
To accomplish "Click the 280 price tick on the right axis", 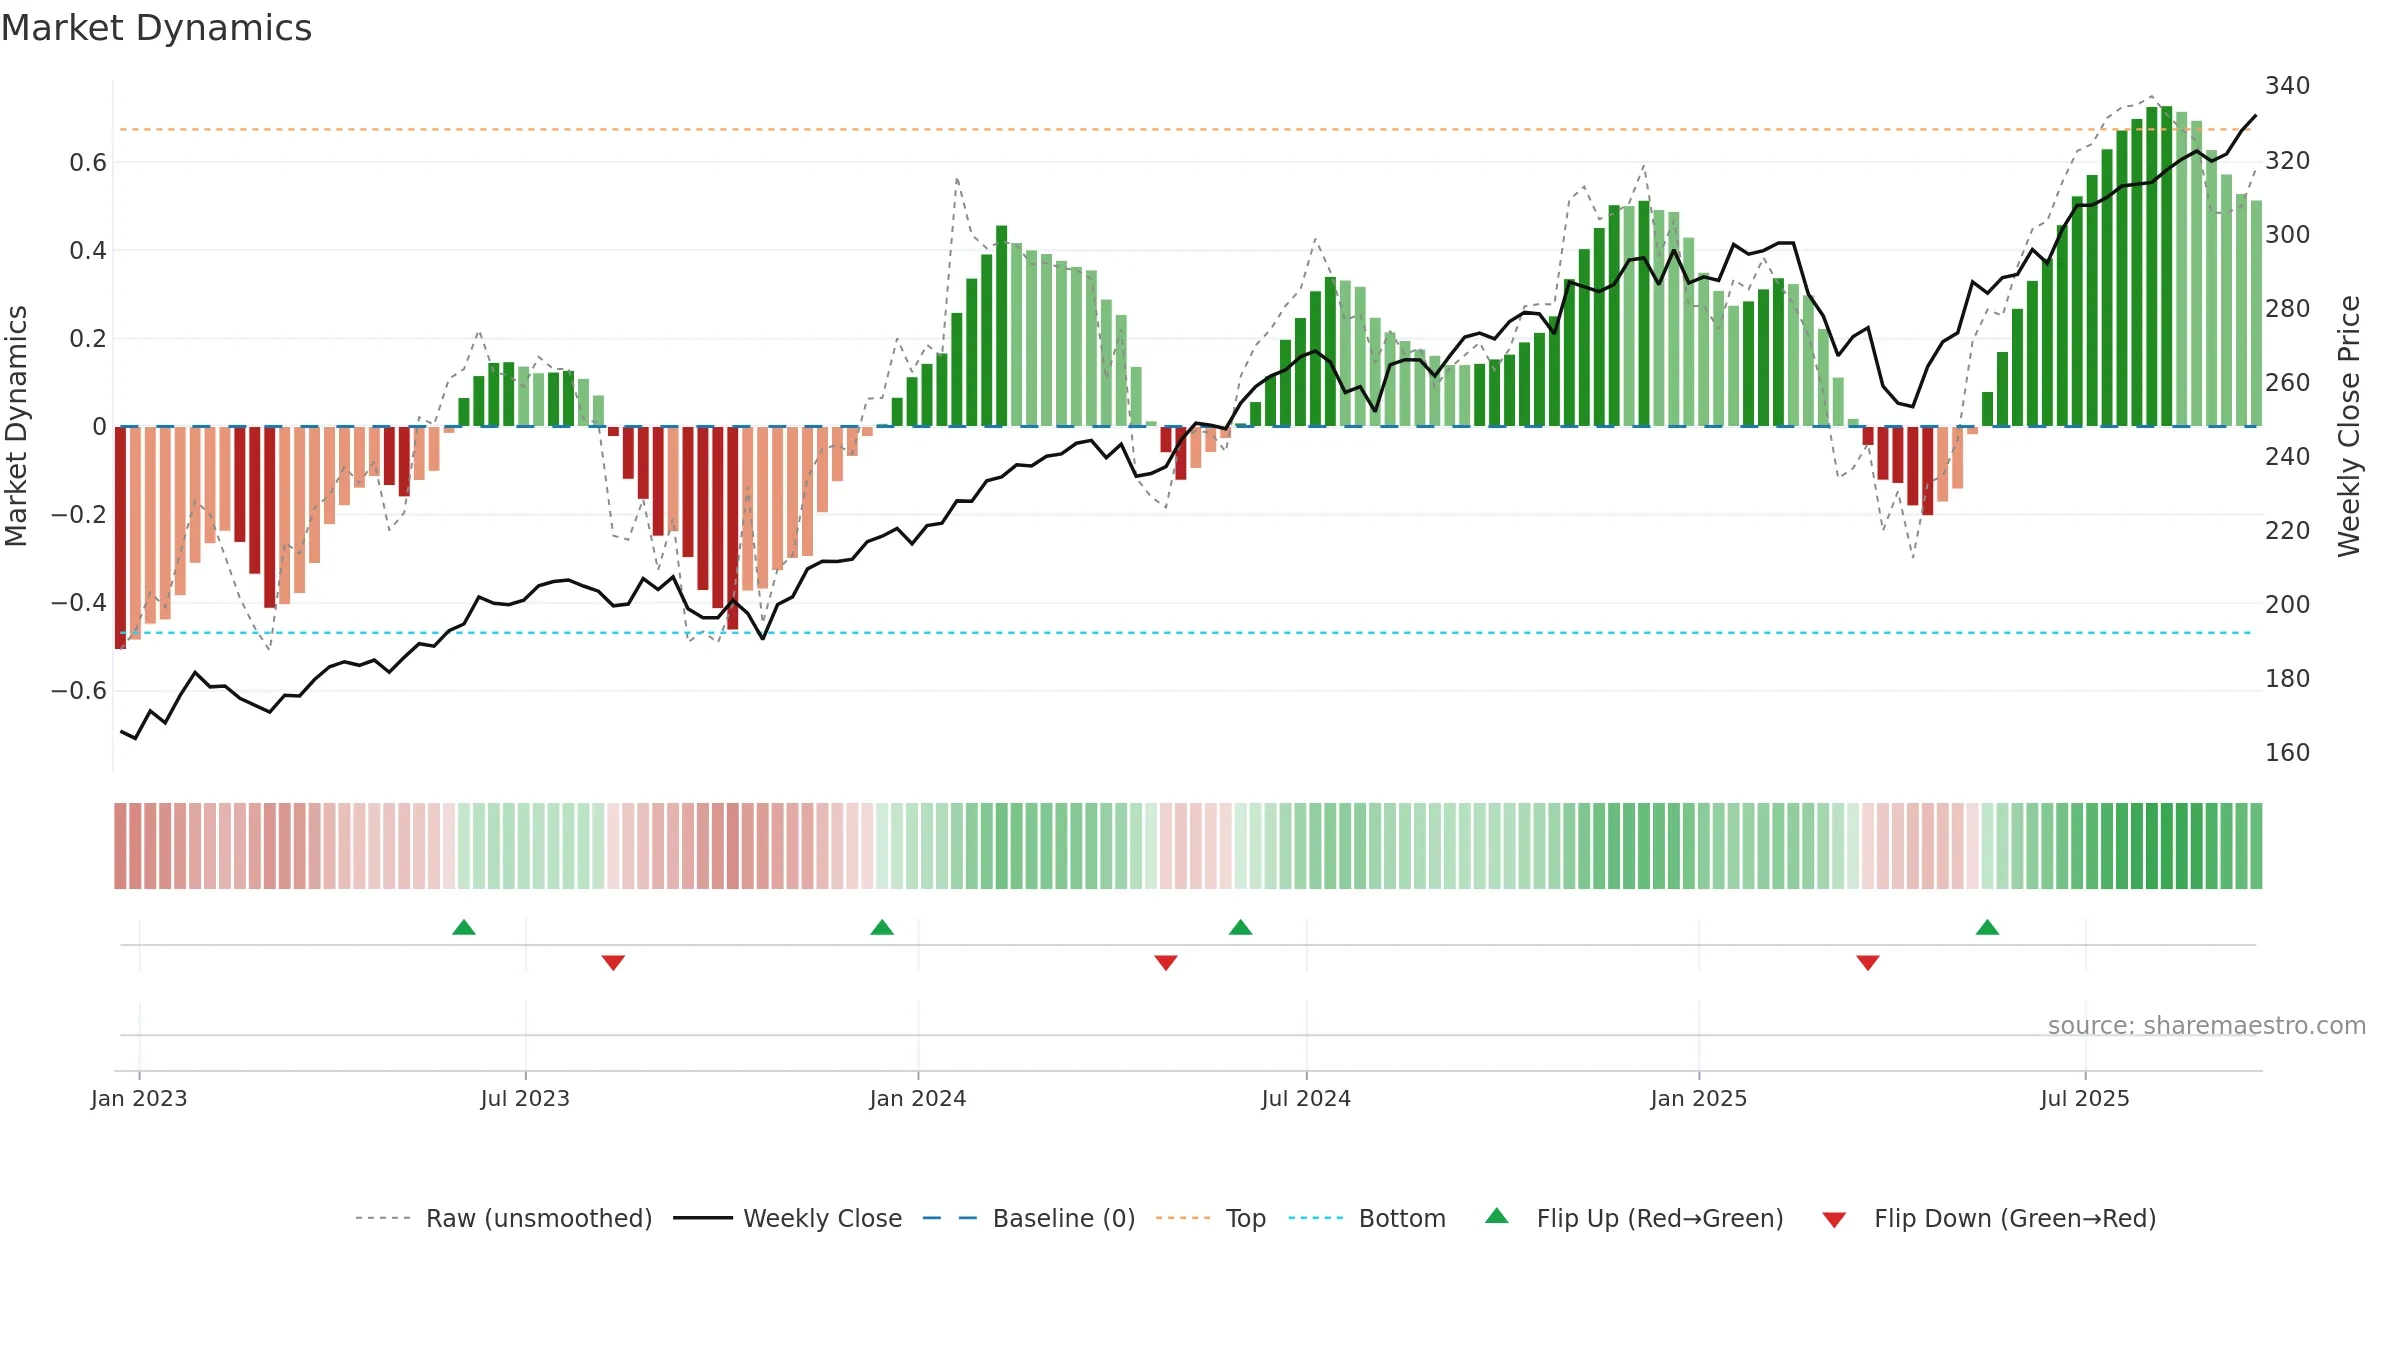I will pyautogui.click(x=2288, y=309).
